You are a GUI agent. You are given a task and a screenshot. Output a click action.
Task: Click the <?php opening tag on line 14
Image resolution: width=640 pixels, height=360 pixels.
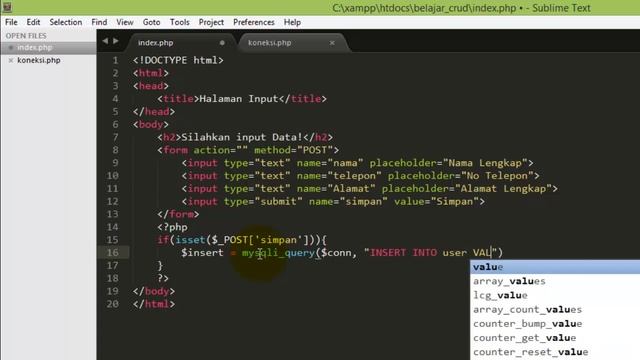(x=172, y=227)
